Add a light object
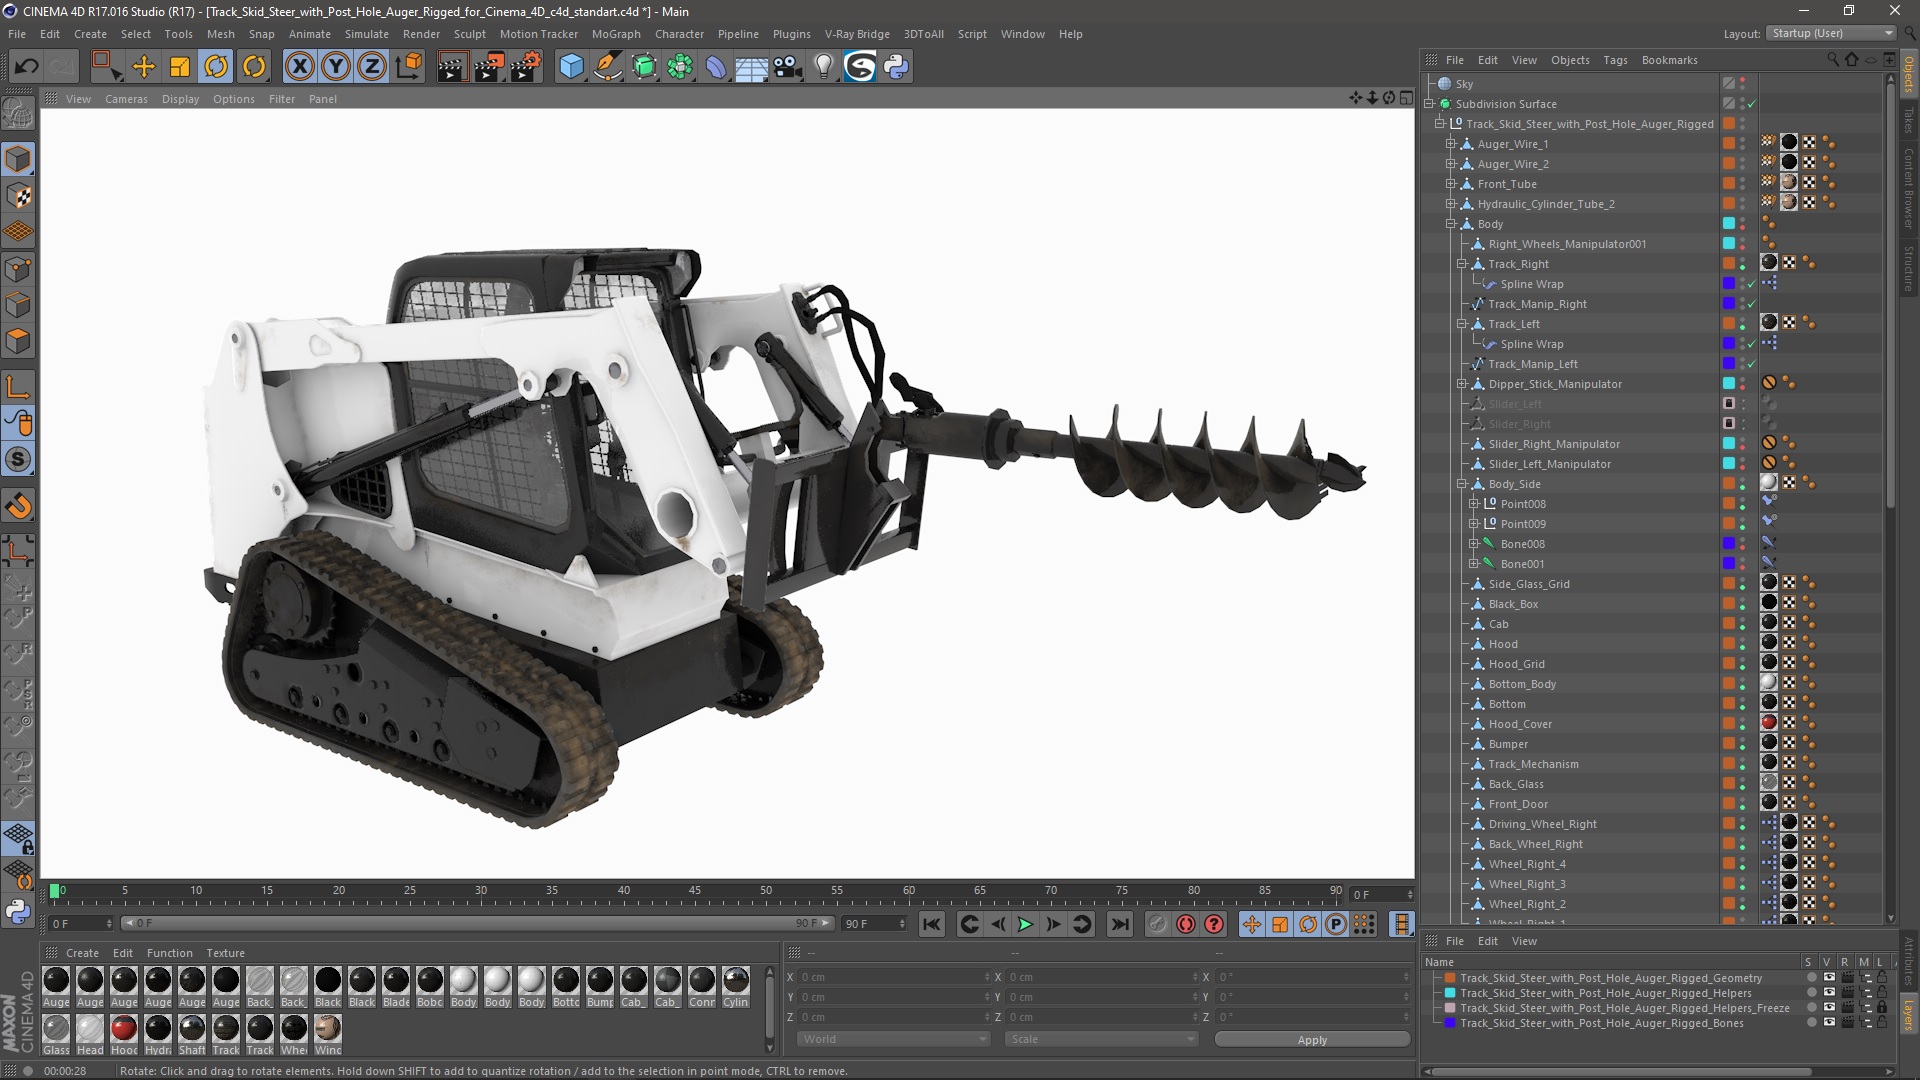Screen dimensions: 1920x1080 click(824, 67)
